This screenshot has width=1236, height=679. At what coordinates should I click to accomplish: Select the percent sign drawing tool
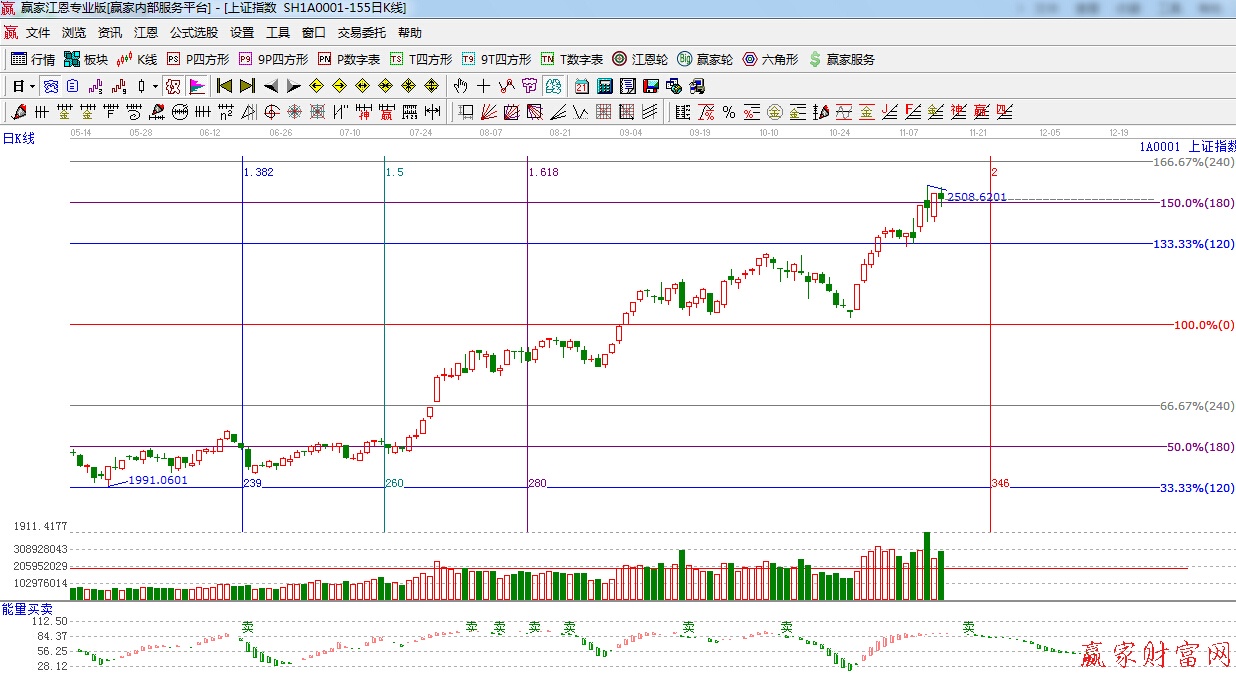point(729,111)
